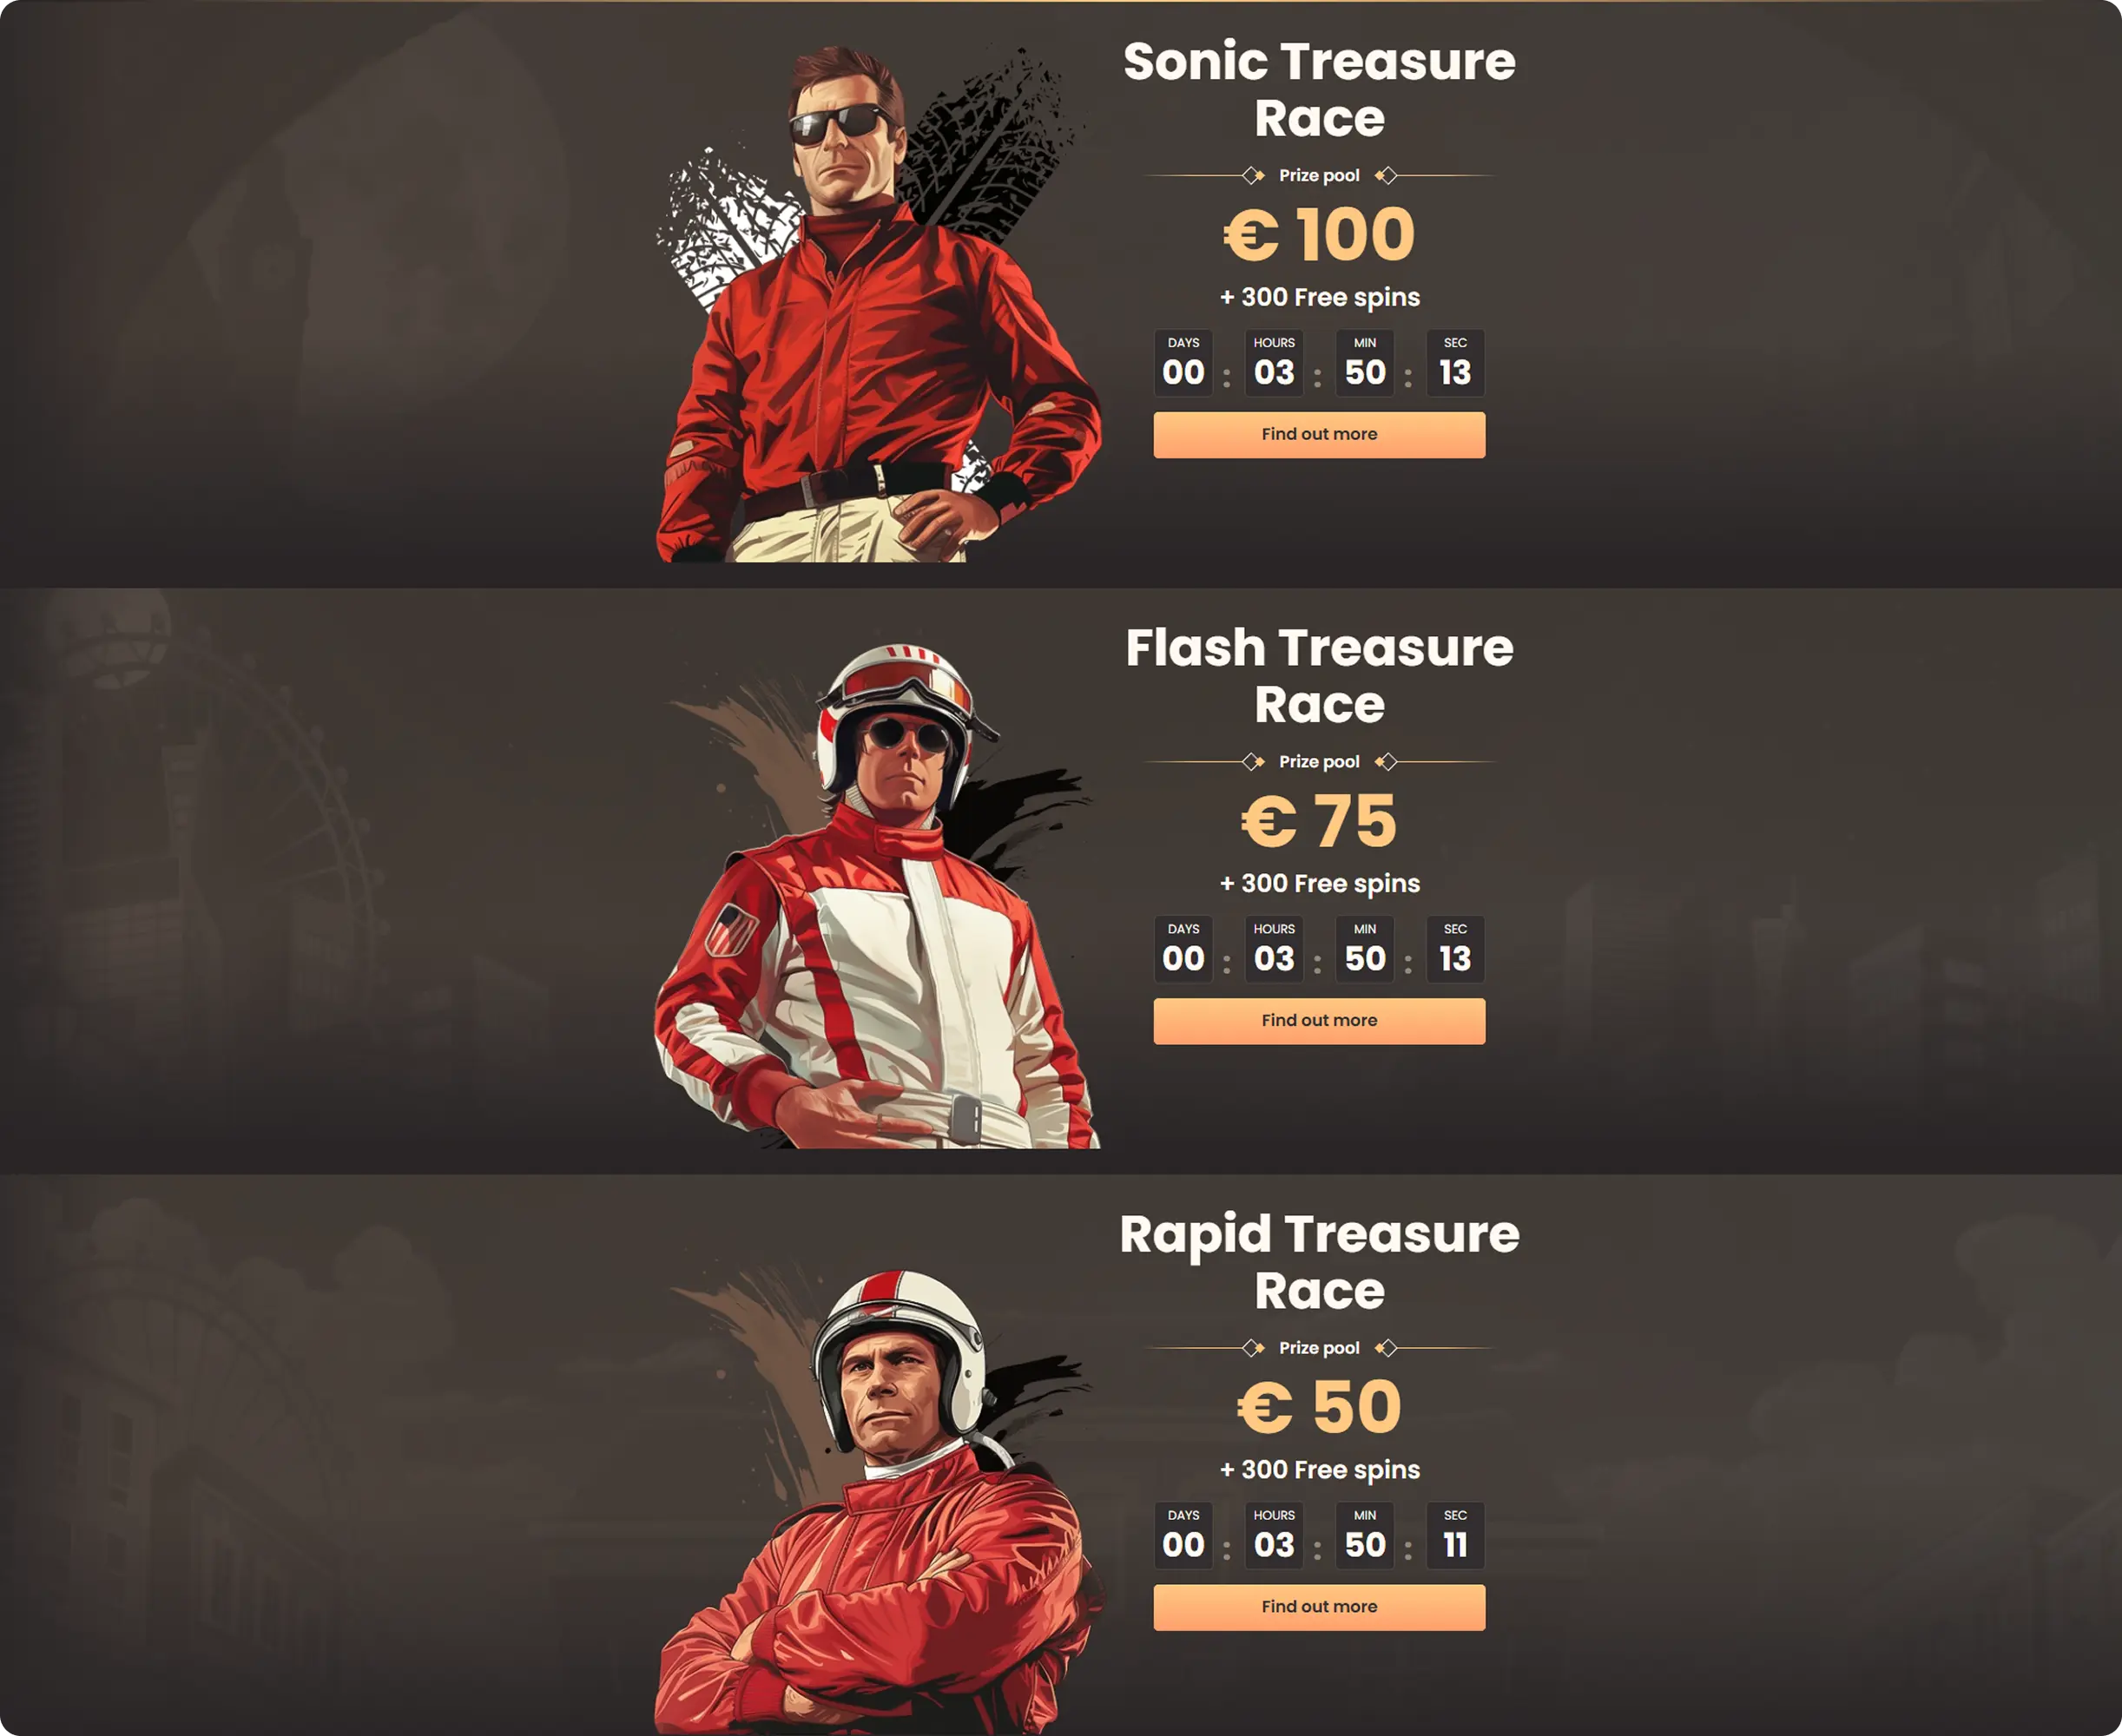This screenshot has height=1736, width=2122.
Task: Click the € 75 prize pool amount
Action: (x=1319, y=821)
